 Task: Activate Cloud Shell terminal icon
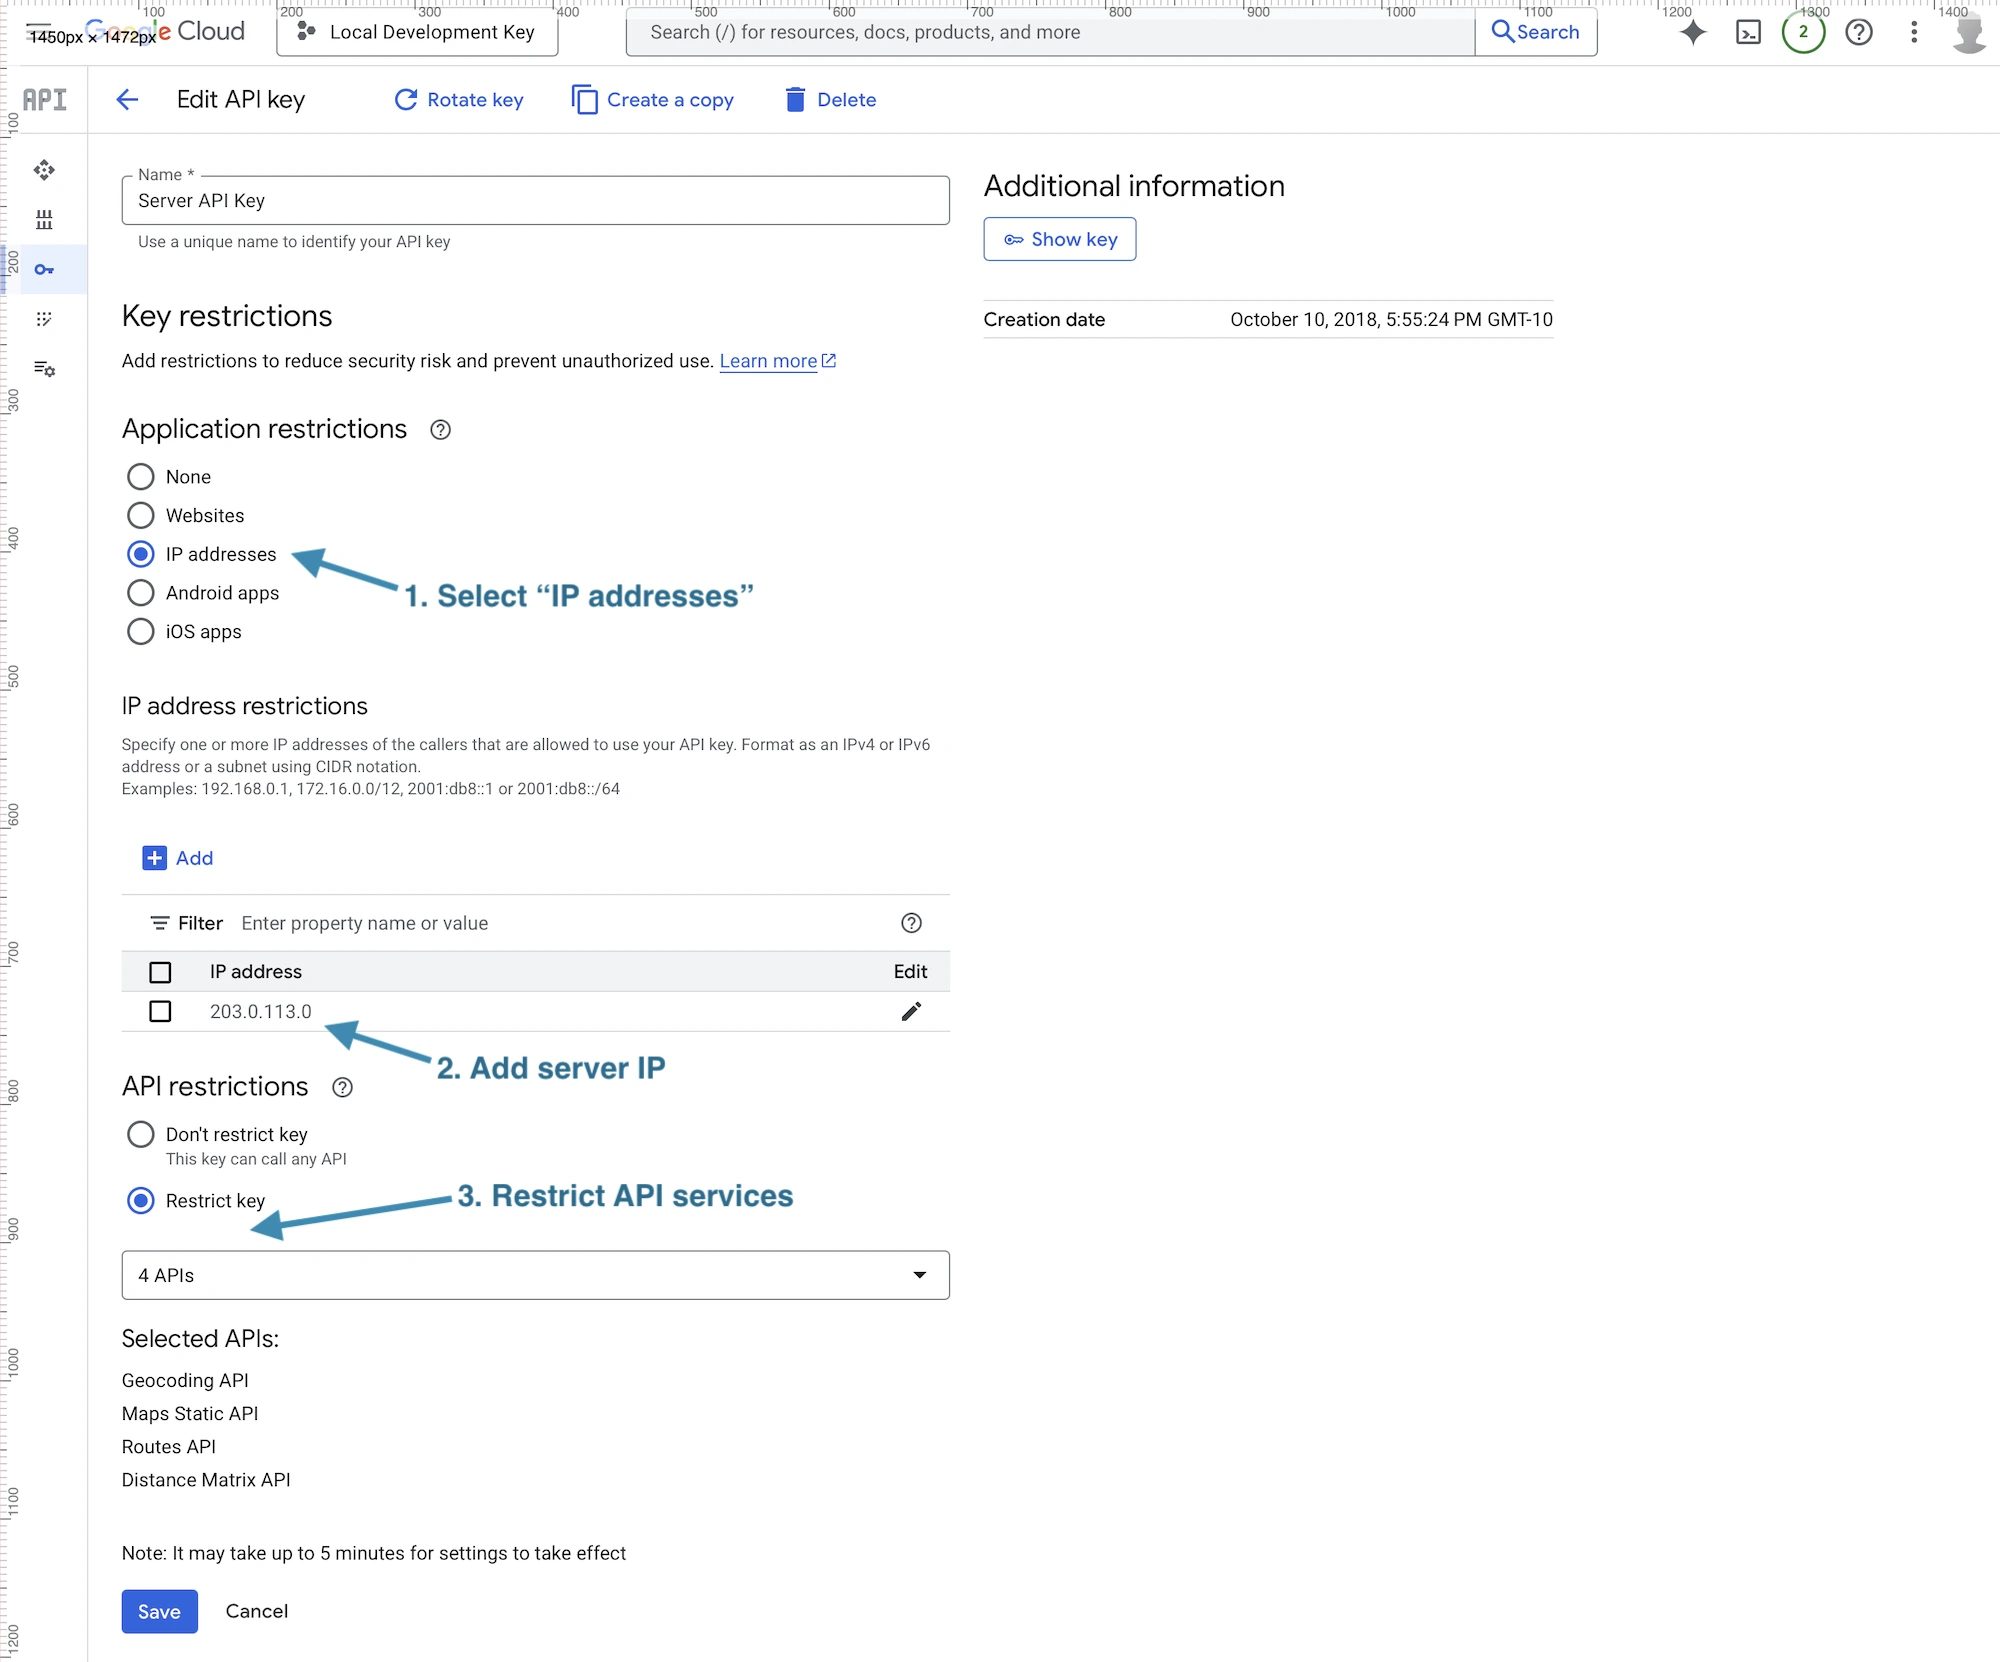[x=1748, y=32]
